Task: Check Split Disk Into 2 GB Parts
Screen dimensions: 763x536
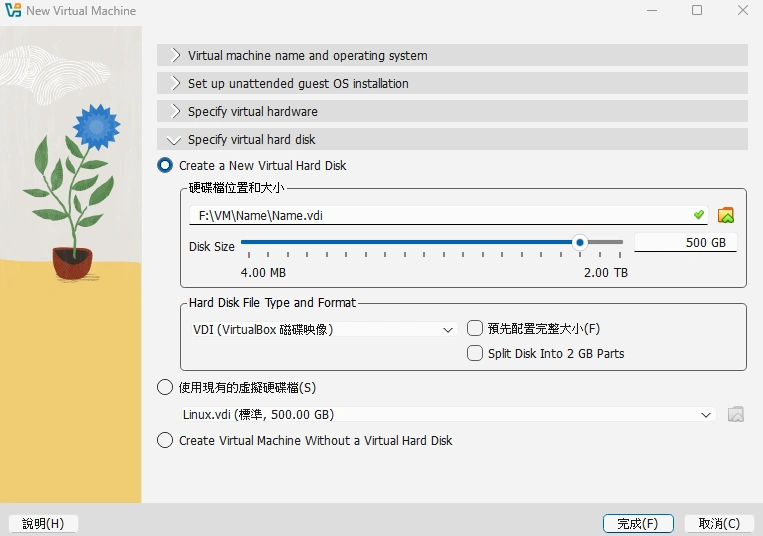Action: click(476, 353)
